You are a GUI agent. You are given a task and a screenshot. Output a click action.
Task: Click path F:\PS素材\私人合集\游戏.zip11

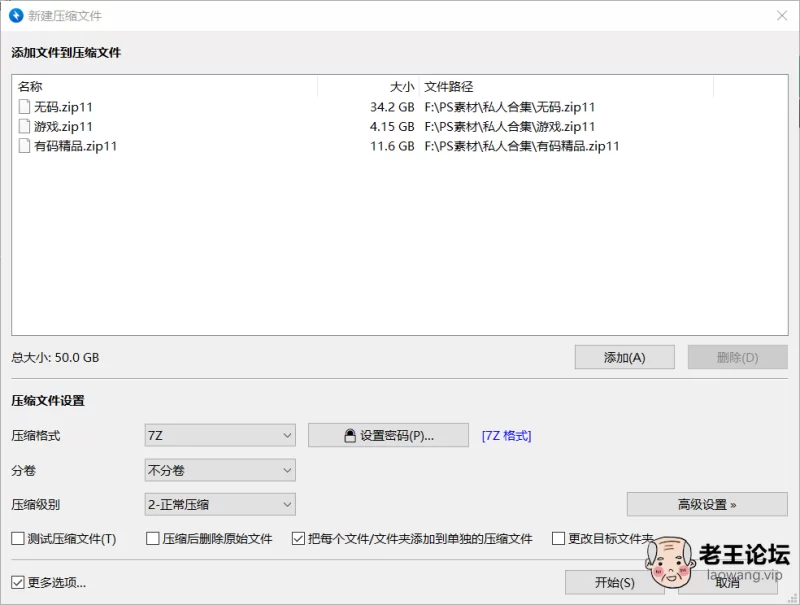tap(510, 126)
